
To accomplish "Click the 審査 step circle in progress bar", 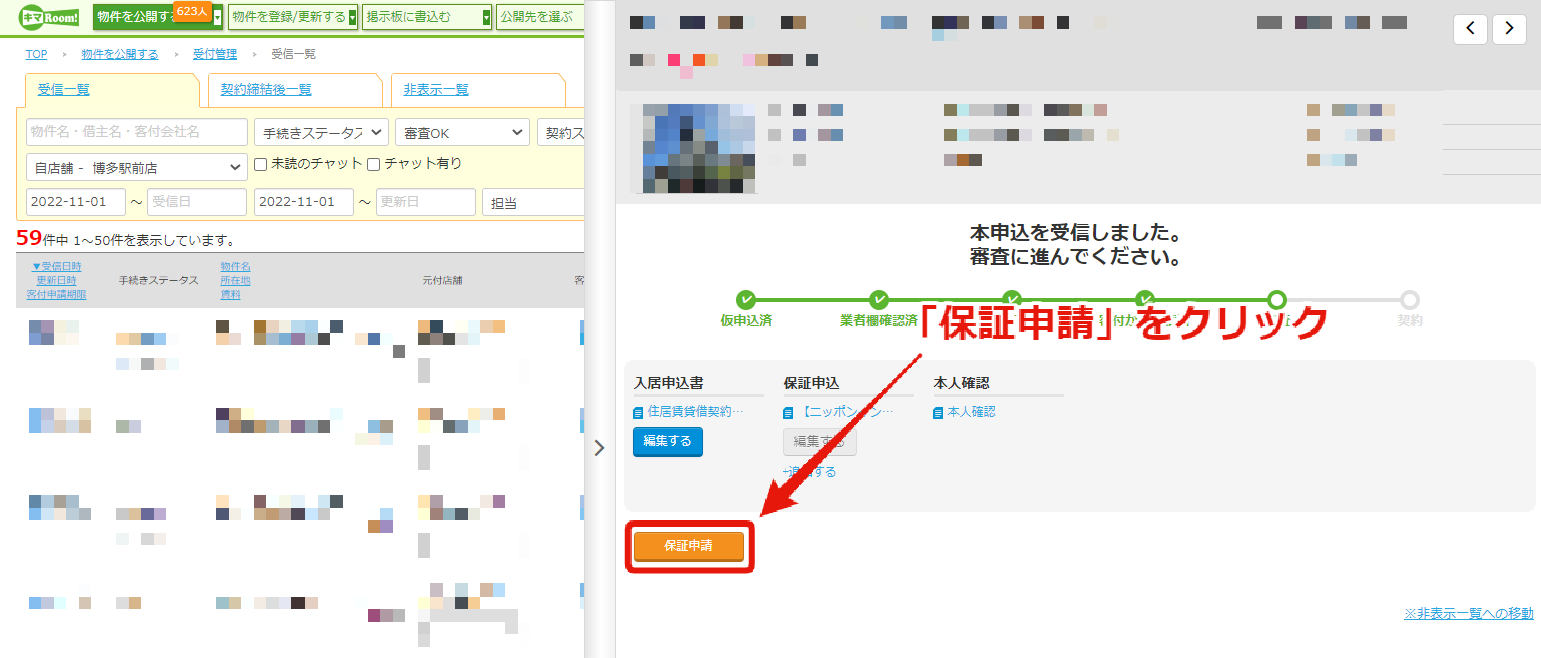I will (1276, 299).
